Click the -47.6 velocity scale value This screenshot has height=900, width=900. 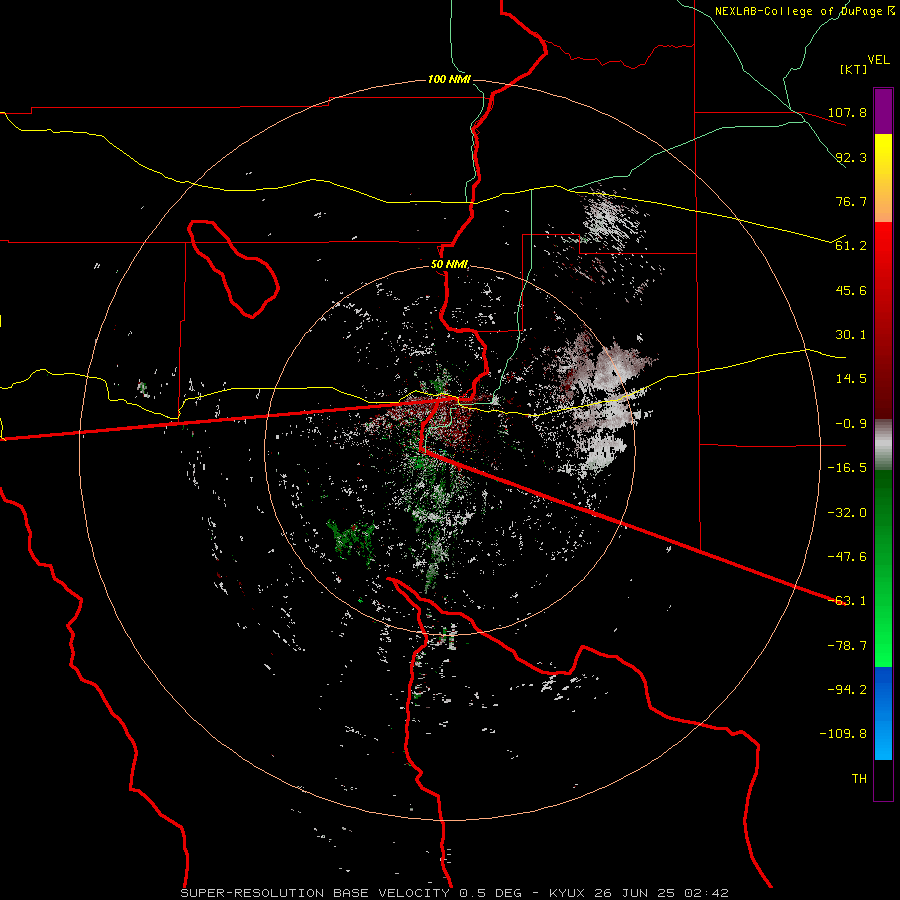pyautogui.click(x=847, y=557)
